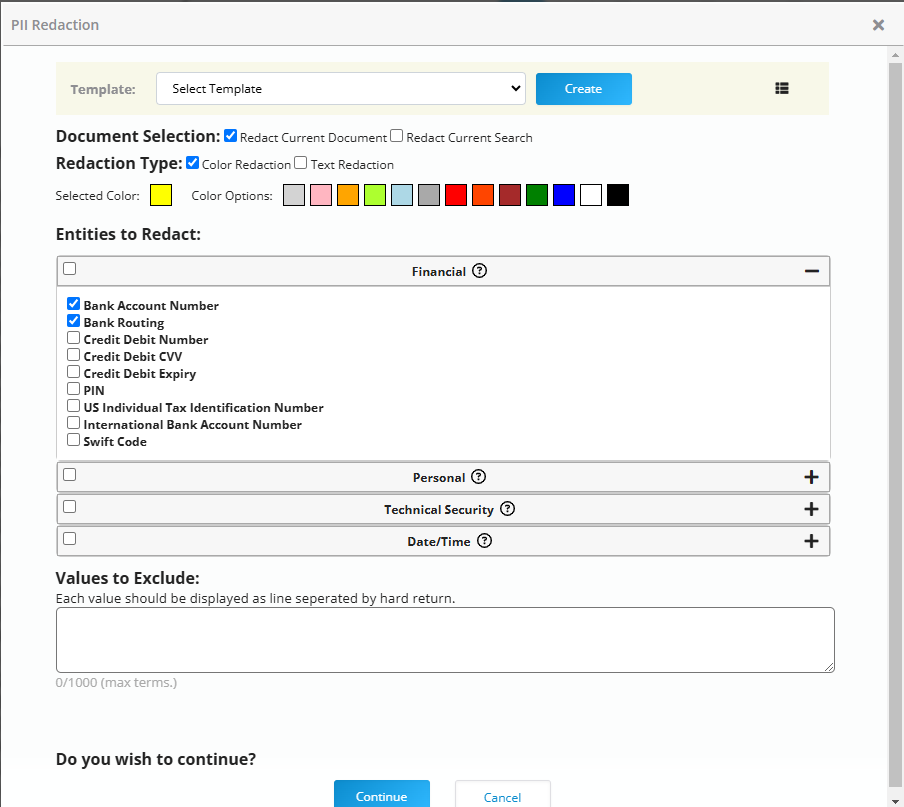This screenshot has height=807, width=904.
Task: Open the Technical Security help icon
Action: point(507,509)
